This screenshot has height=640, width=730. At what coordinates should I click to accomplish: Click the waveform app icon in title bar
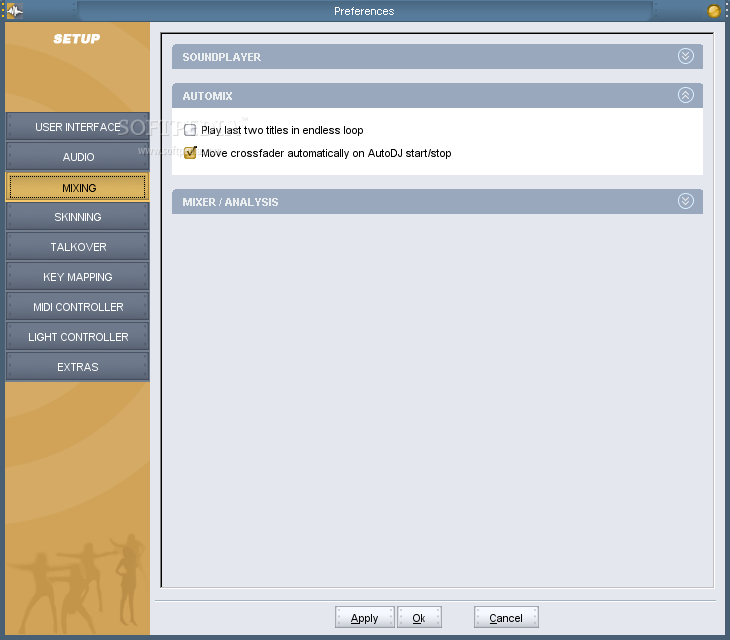point(14,11)
